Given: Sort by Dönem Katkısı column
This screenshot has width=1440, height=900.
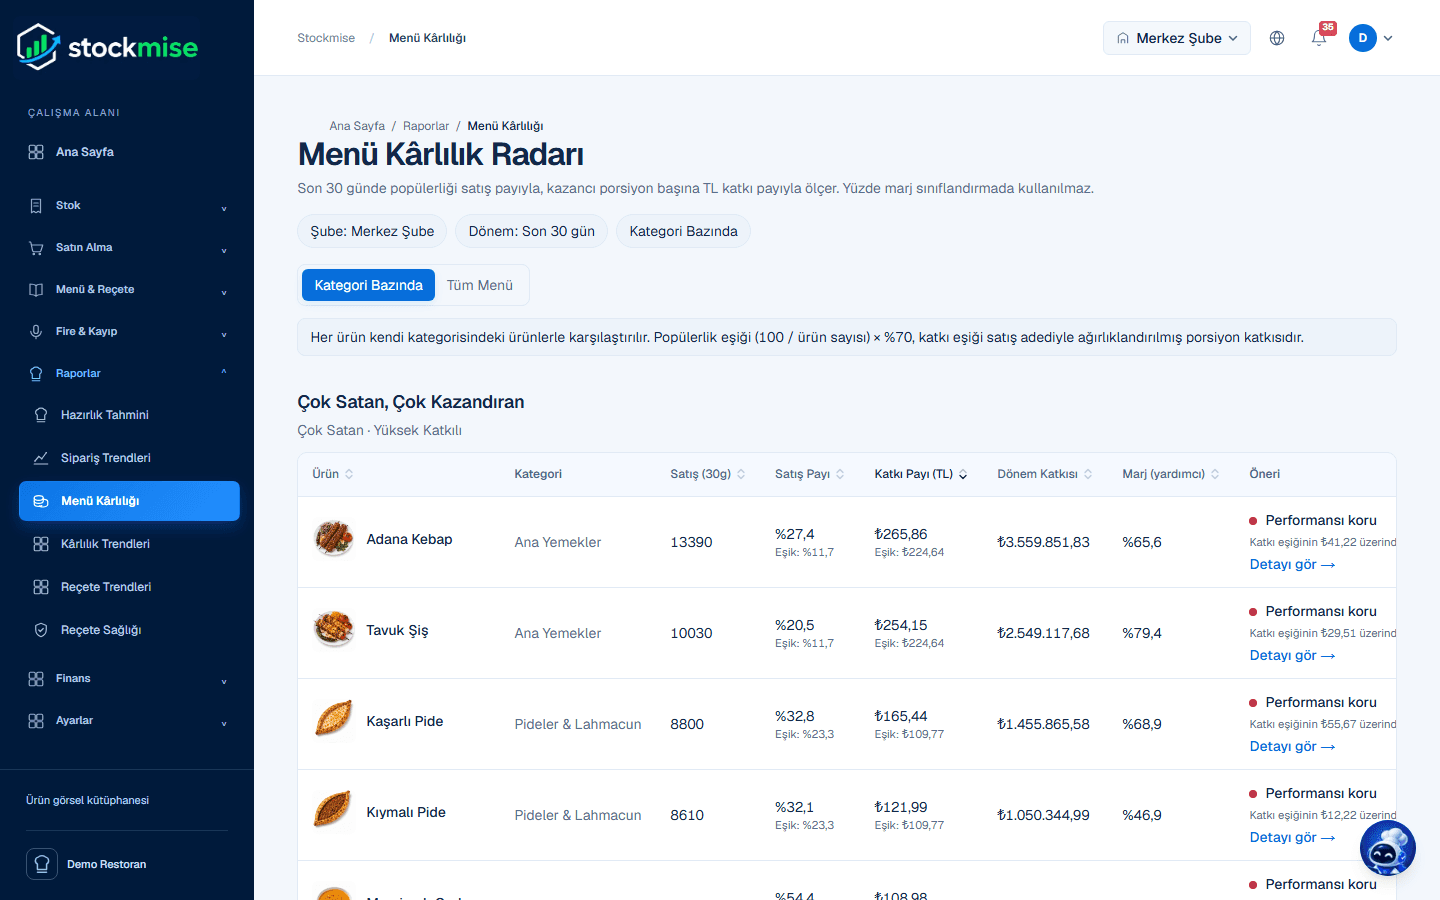Looking at the screenshot, I should coord(1045,474).
